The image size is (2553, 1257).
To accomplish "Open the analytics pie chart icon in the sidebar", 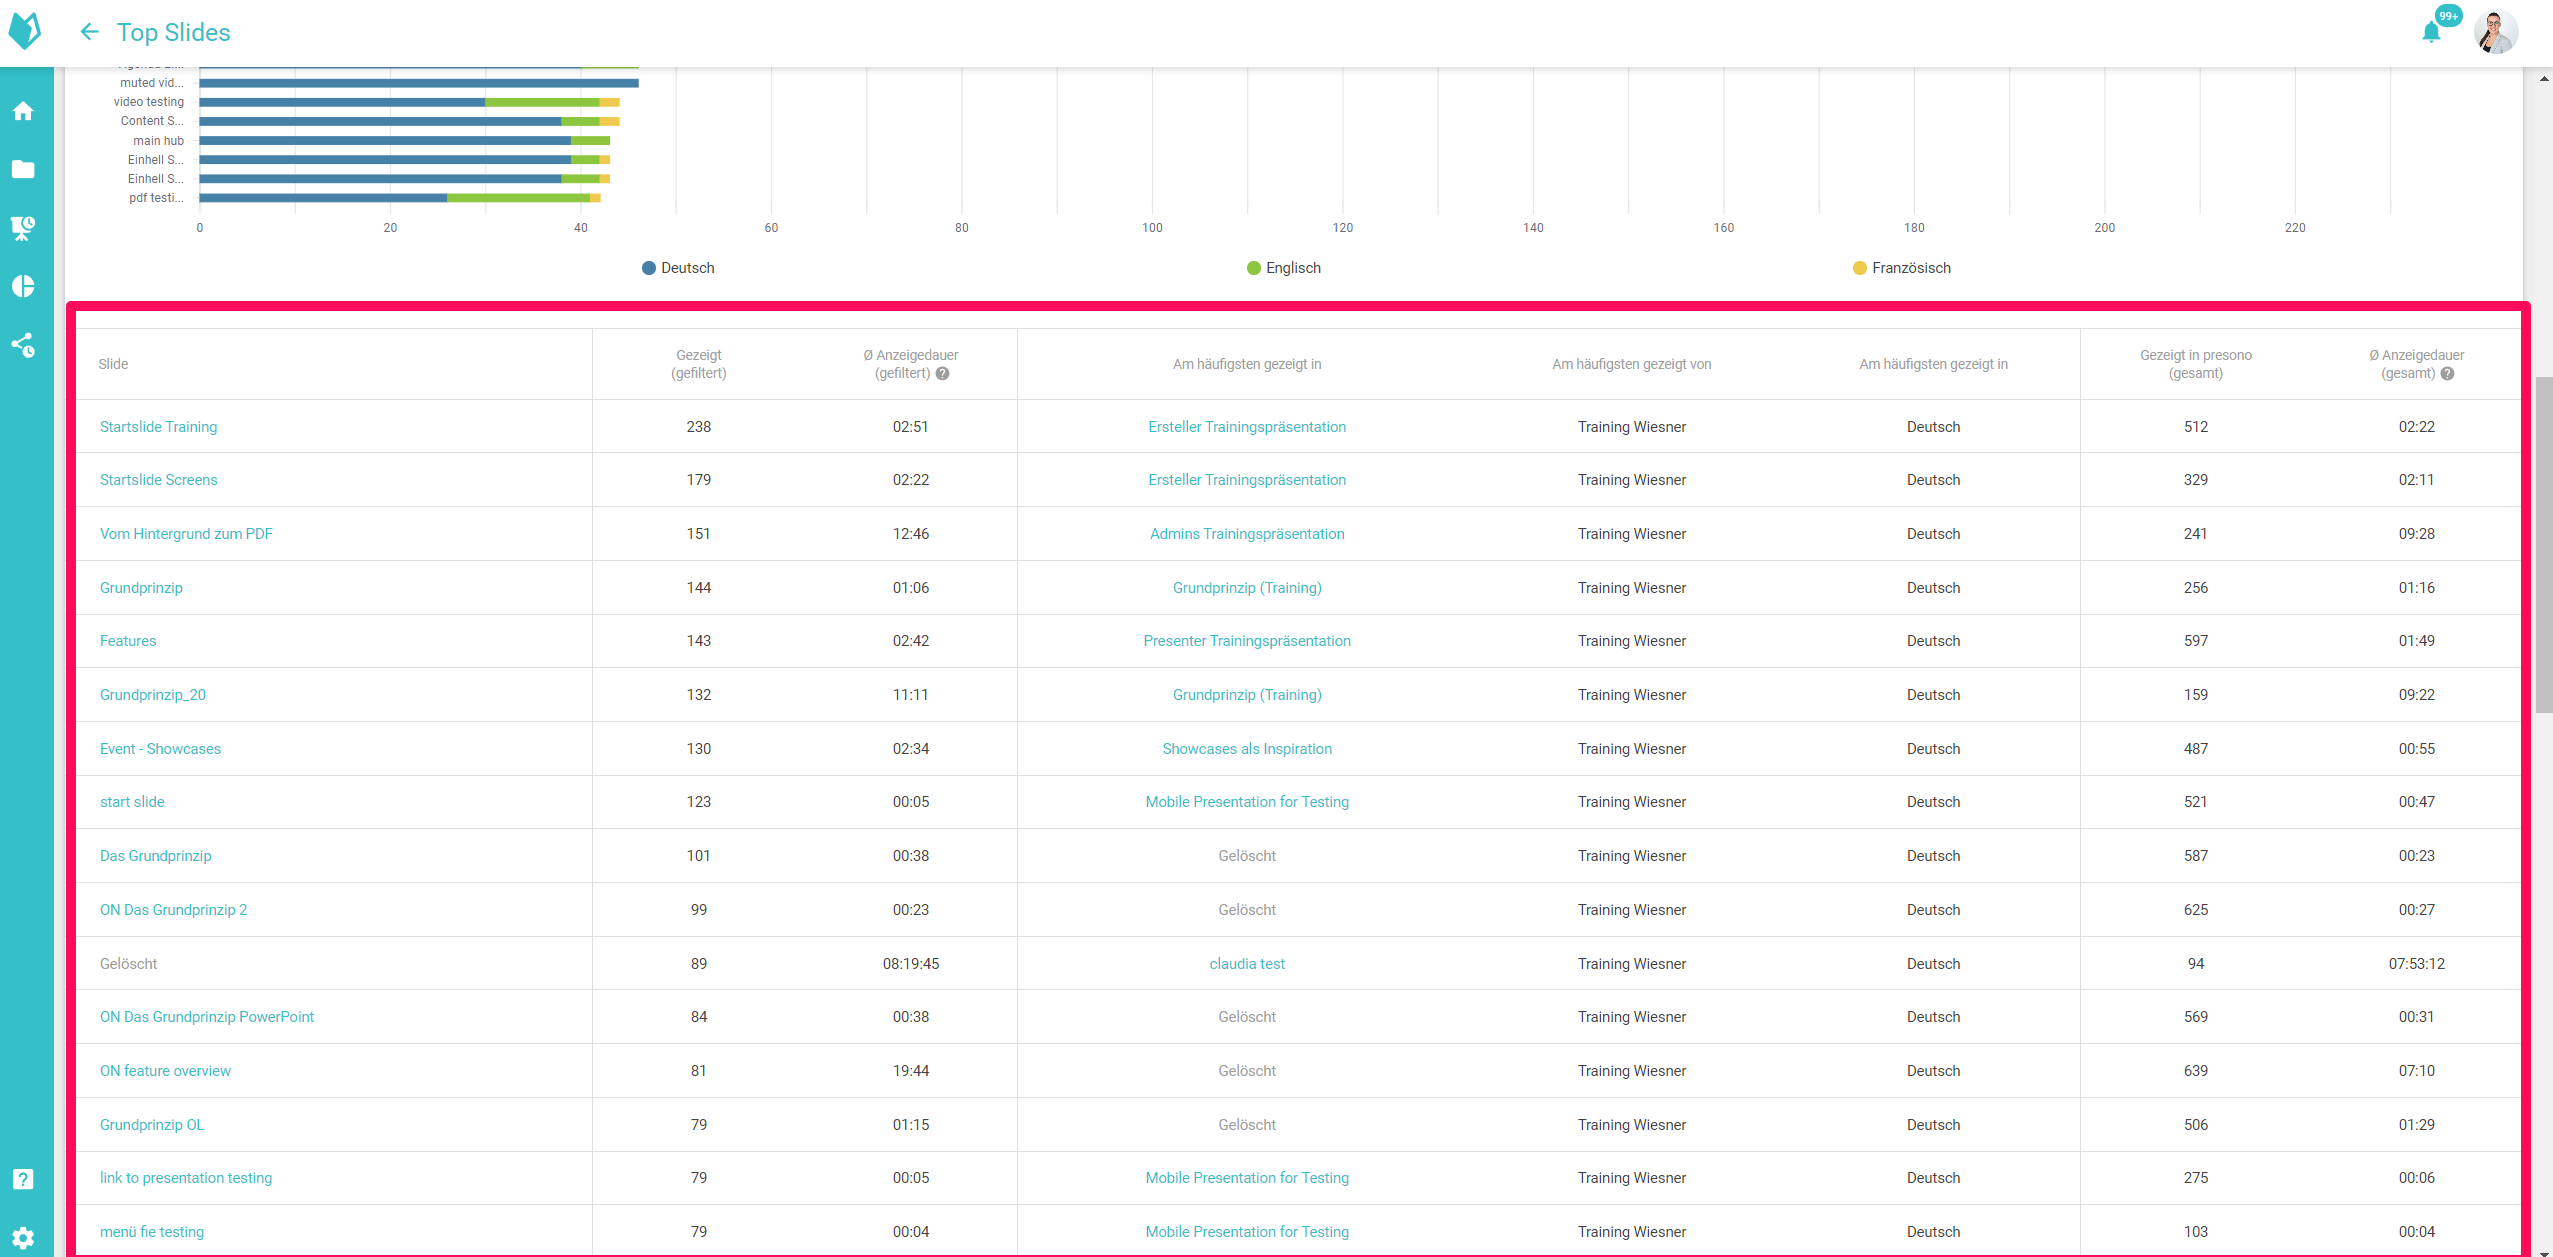I will [23, 287].
